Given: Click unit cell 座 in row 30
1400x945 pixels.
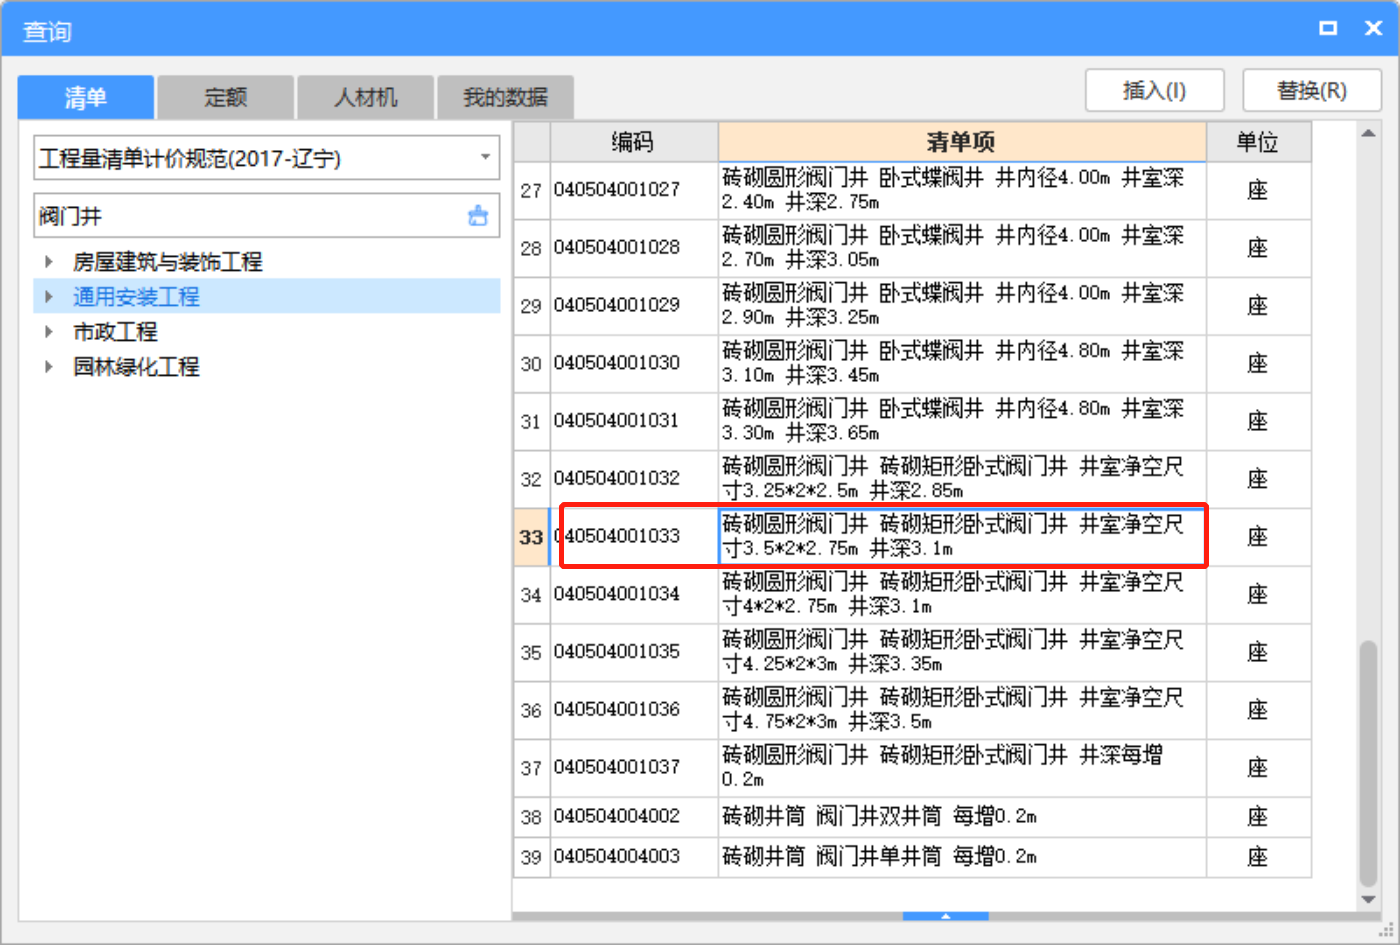Looking at the screenshot, I should (x=1258, y=363).
